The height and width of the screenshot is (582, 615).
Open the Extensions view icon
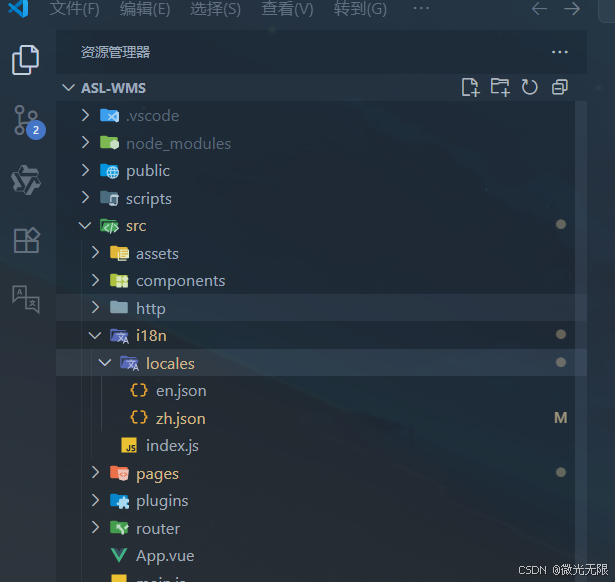click(26, 240)
